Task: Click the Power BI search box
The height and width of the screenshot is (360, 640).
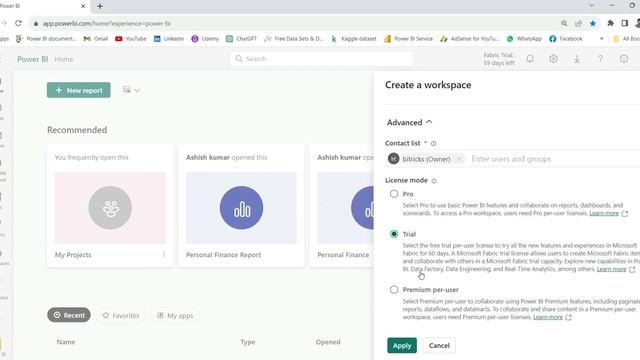Action: click(x=322, y=59)
